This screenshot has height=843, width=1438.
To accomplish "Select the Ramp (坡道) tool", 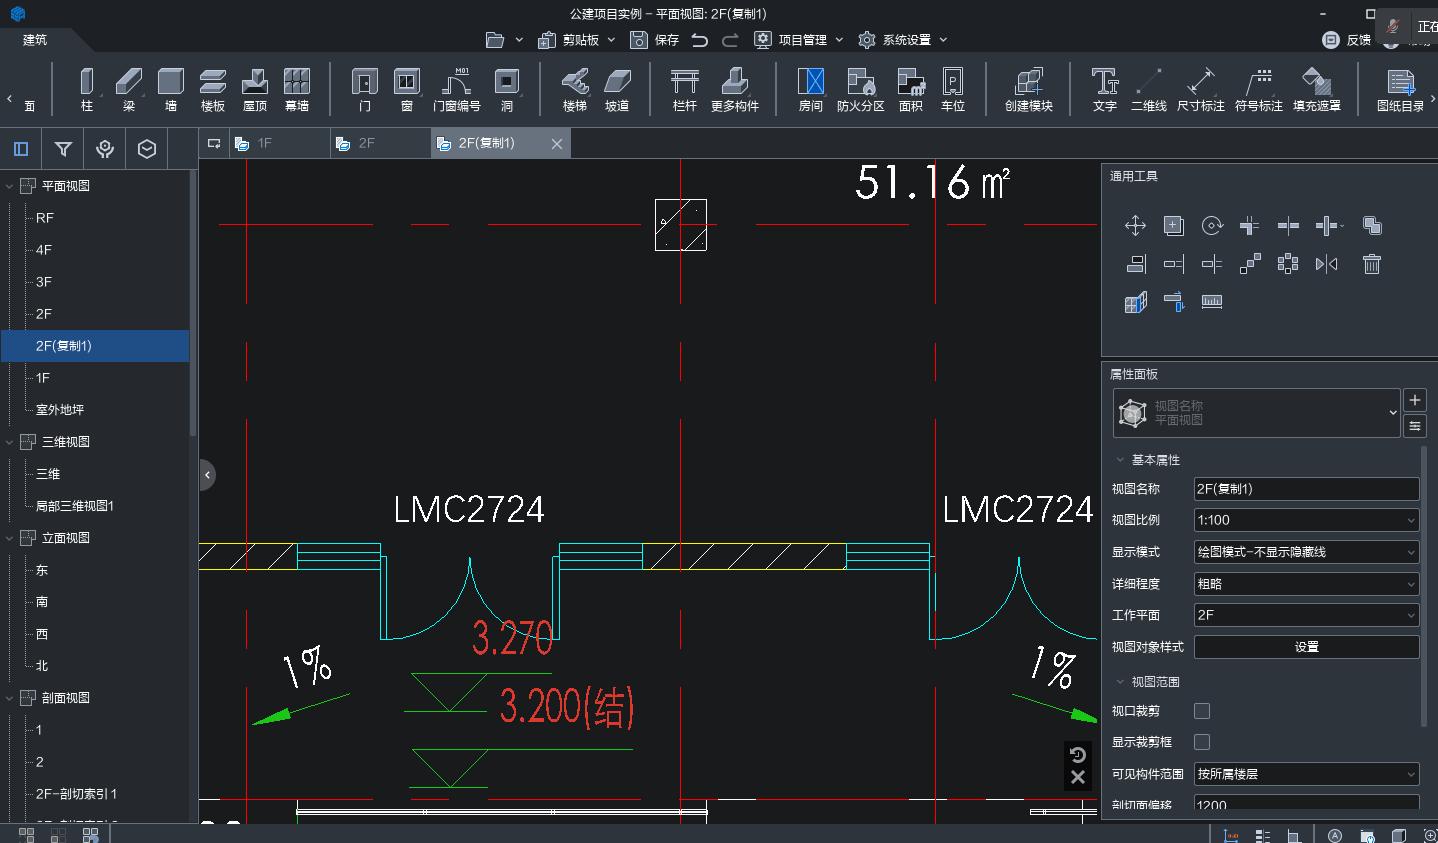I will point(617,89).
